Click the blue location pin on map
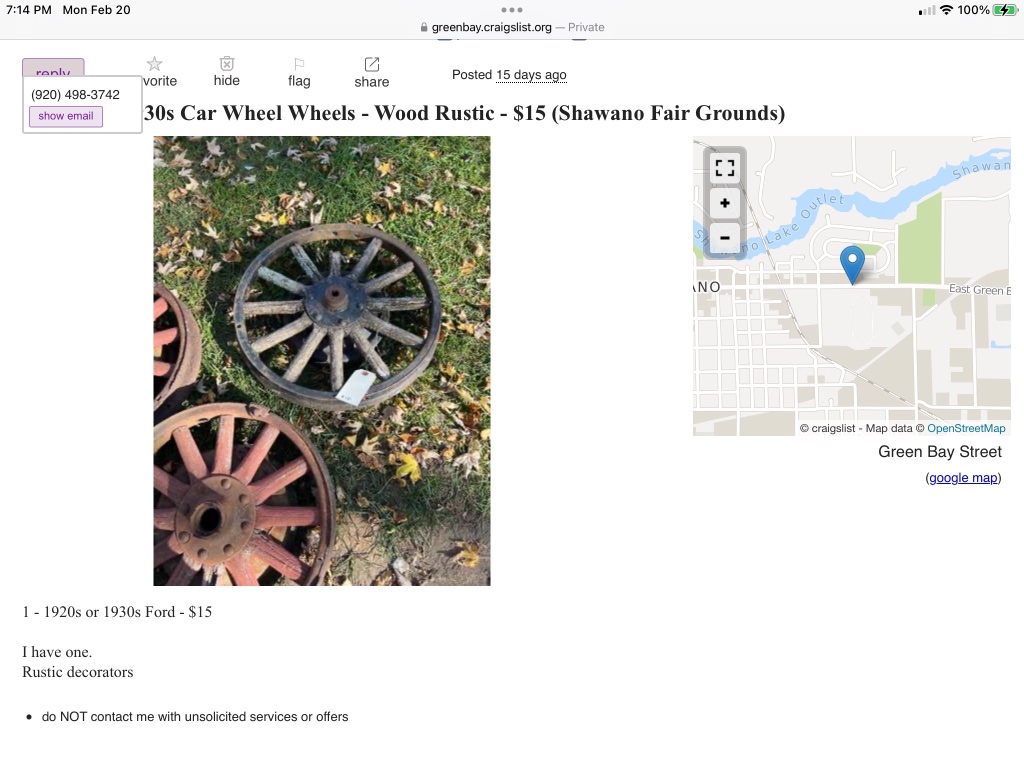This screenshot has width=1024, height=768. 852,263
